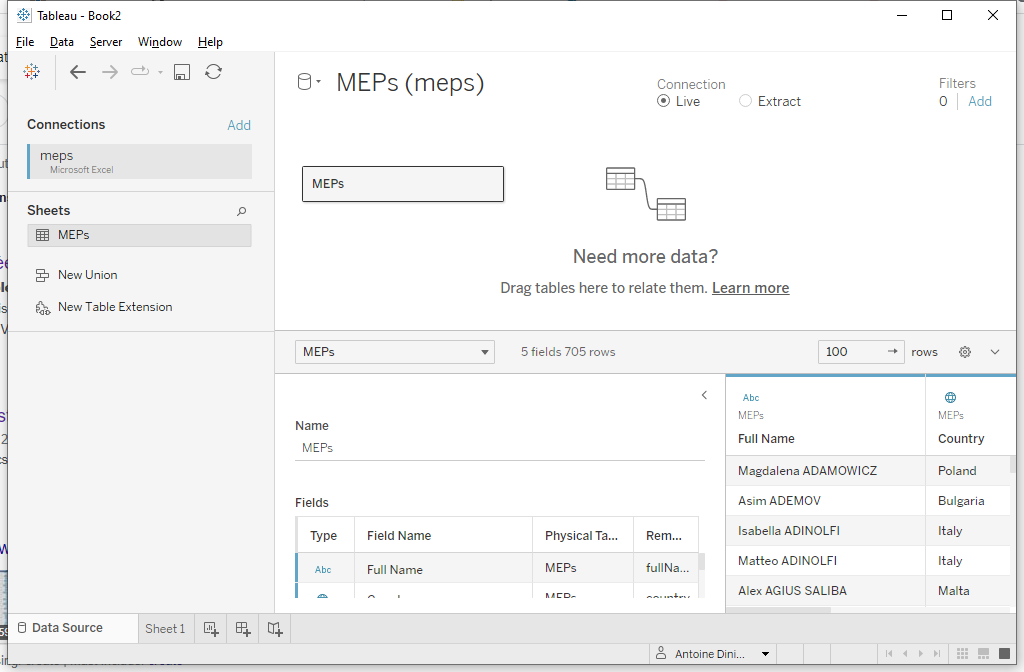Open the Antoine Dini user dropdown
This screenshot has height=672, width=1024.
(x=765, y=654)
